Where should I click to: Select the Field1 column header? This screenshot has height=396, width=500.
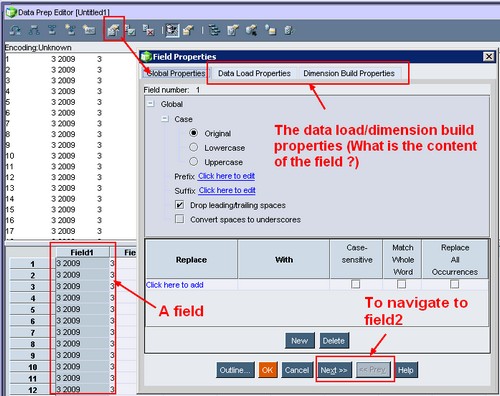82,253
